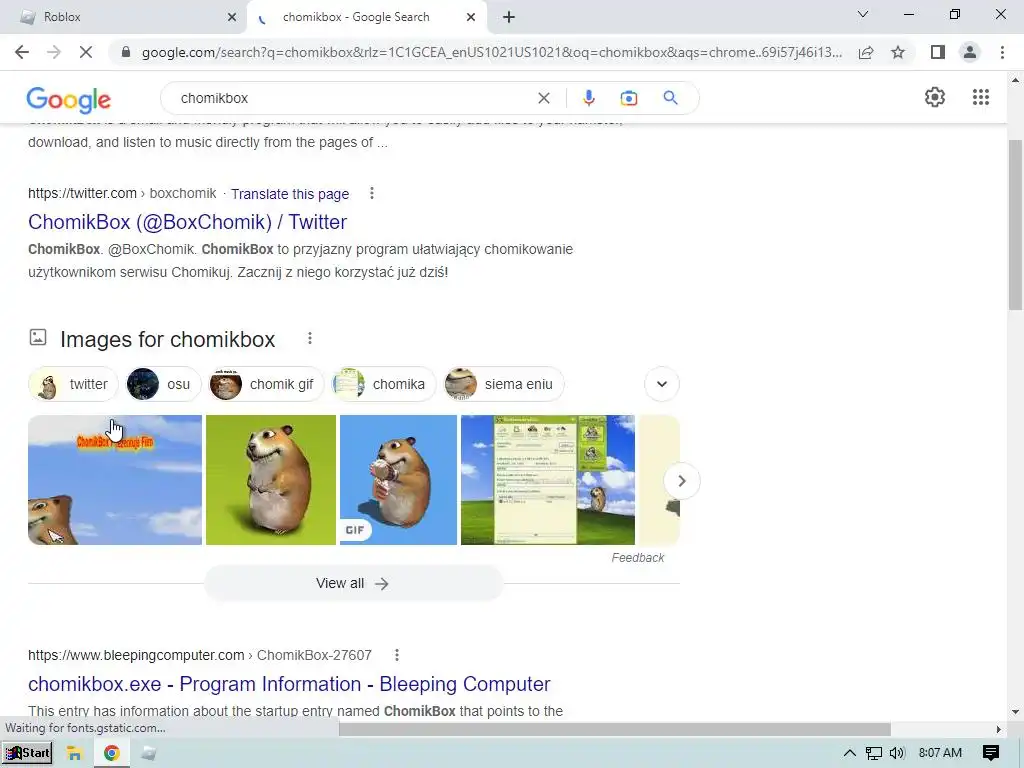
Task: Clear the search box text
Action: pyautogui.click(x=543, y=98)
